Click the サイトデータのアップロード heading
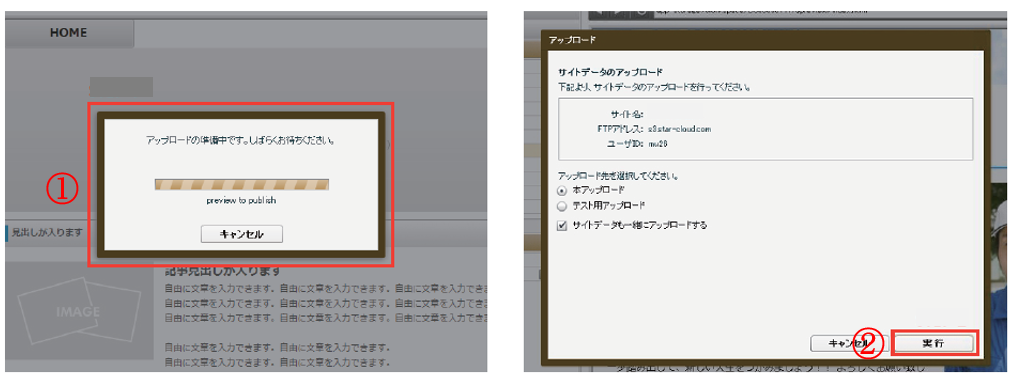Image resolution: width=1012 pixels, height=380 pixels. (611, 72)
